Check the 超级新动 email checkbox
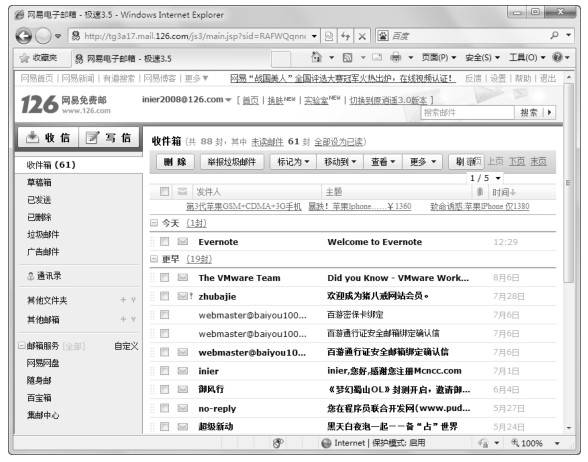 click(x=164, y=426)
